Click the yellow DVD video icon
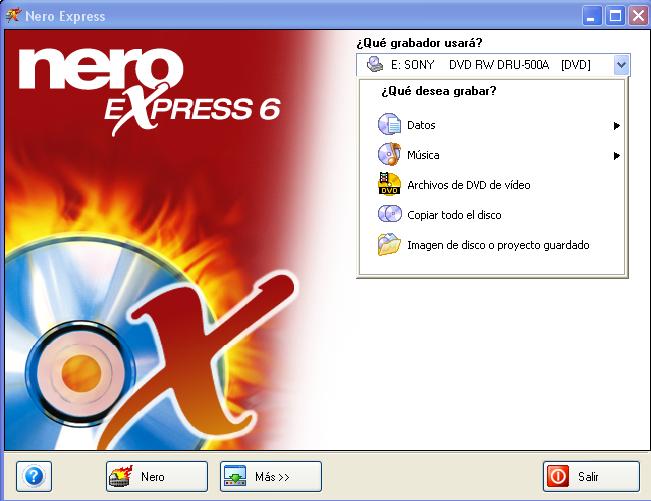Screen dimensions: 651x501 pos(389,184)
